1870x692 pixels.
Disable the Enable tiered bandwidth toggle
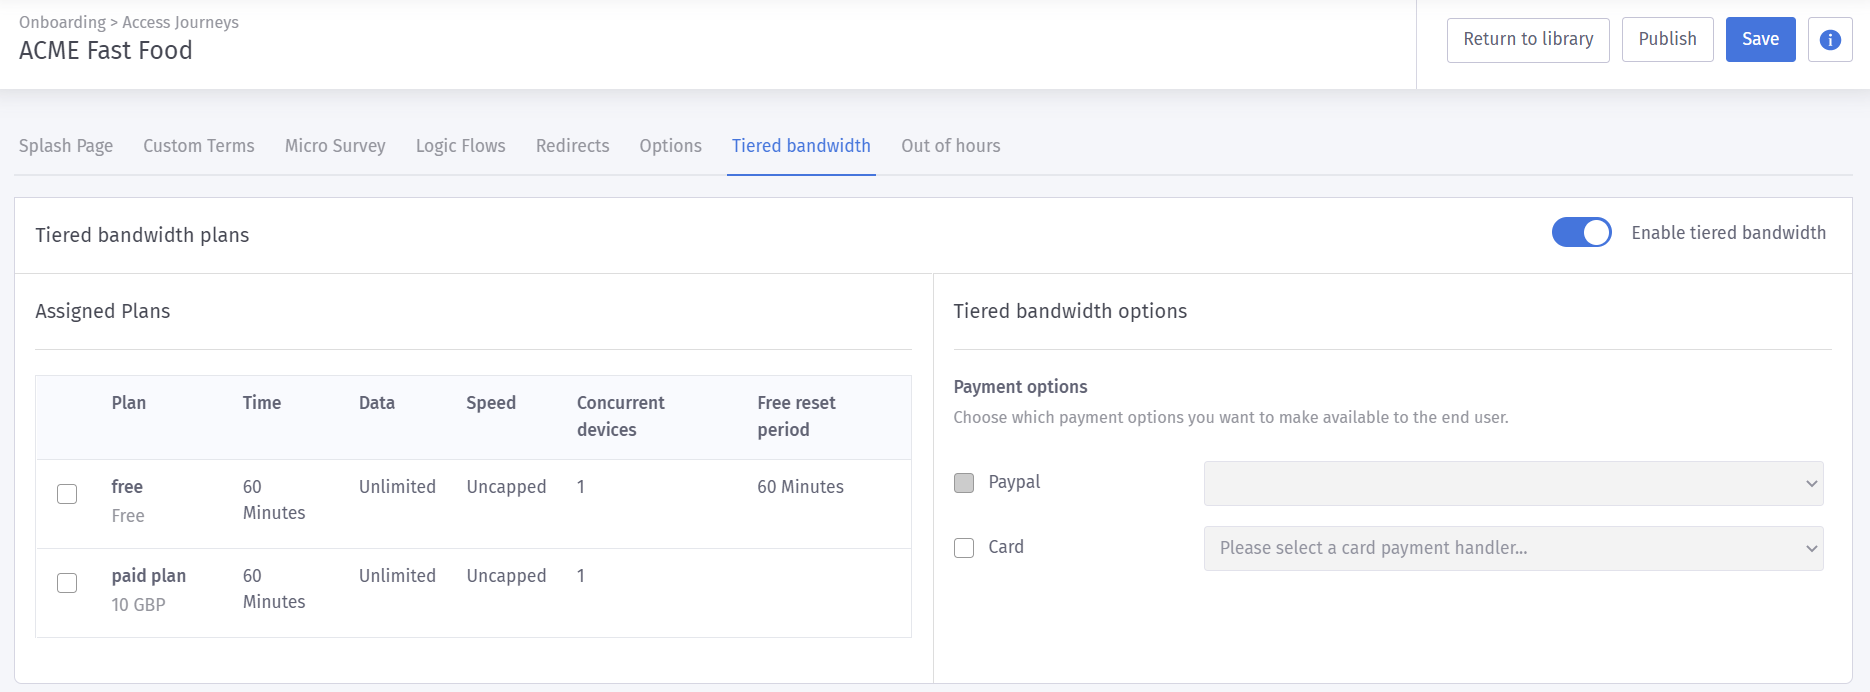[x=1581, y=233]
